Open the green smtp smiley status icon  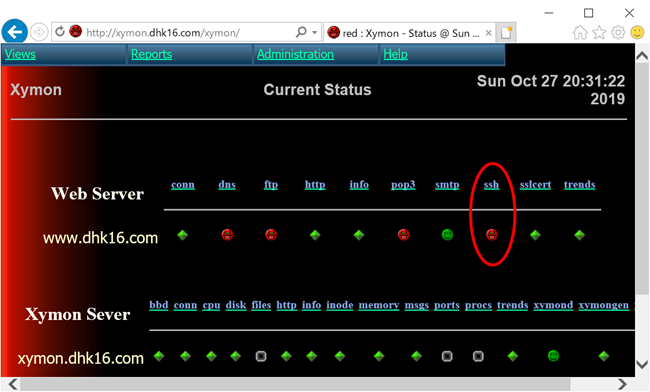click(447, 235)
